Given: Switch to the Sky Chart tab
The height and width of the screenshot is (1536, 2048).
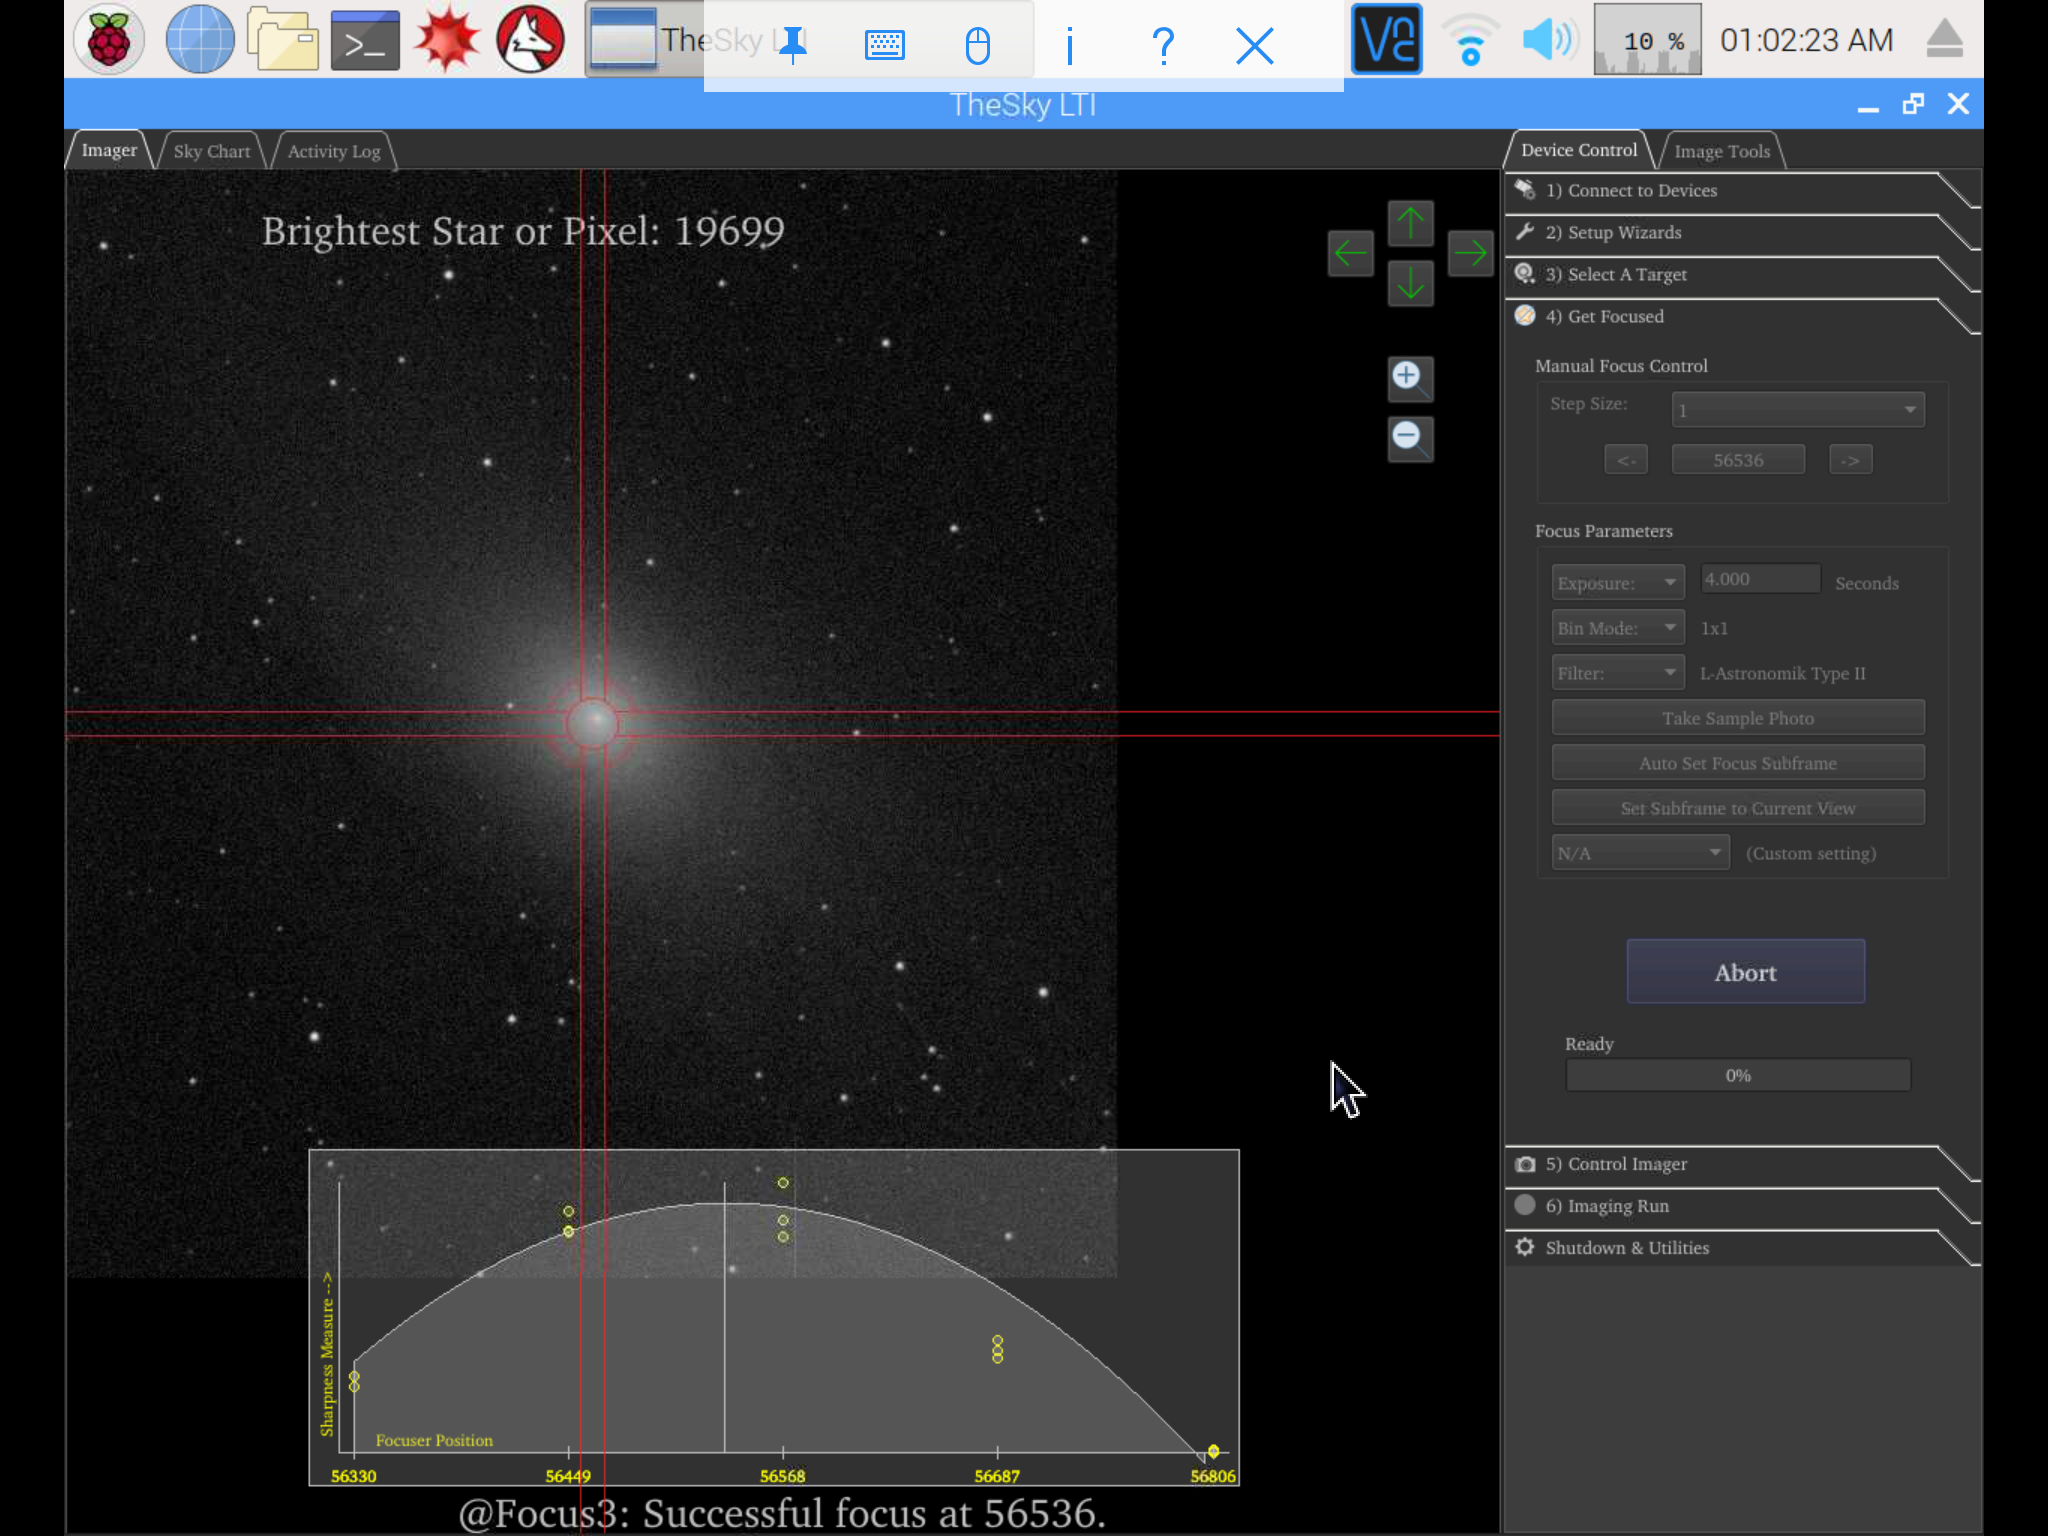Looking at the screenshot, I should click(211, 151).
